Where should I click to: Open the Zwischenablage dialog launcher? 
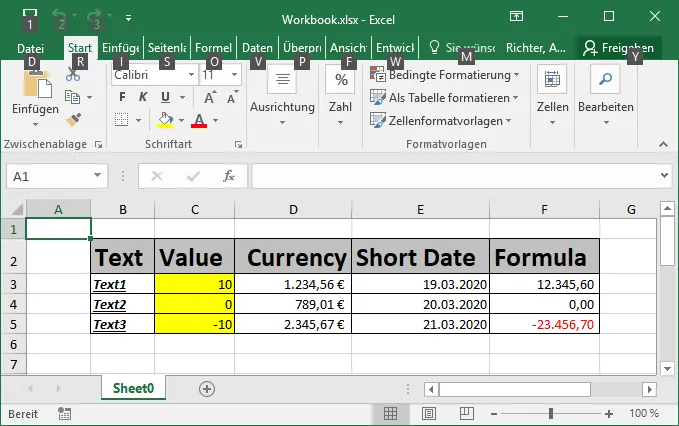coord(98,145)
